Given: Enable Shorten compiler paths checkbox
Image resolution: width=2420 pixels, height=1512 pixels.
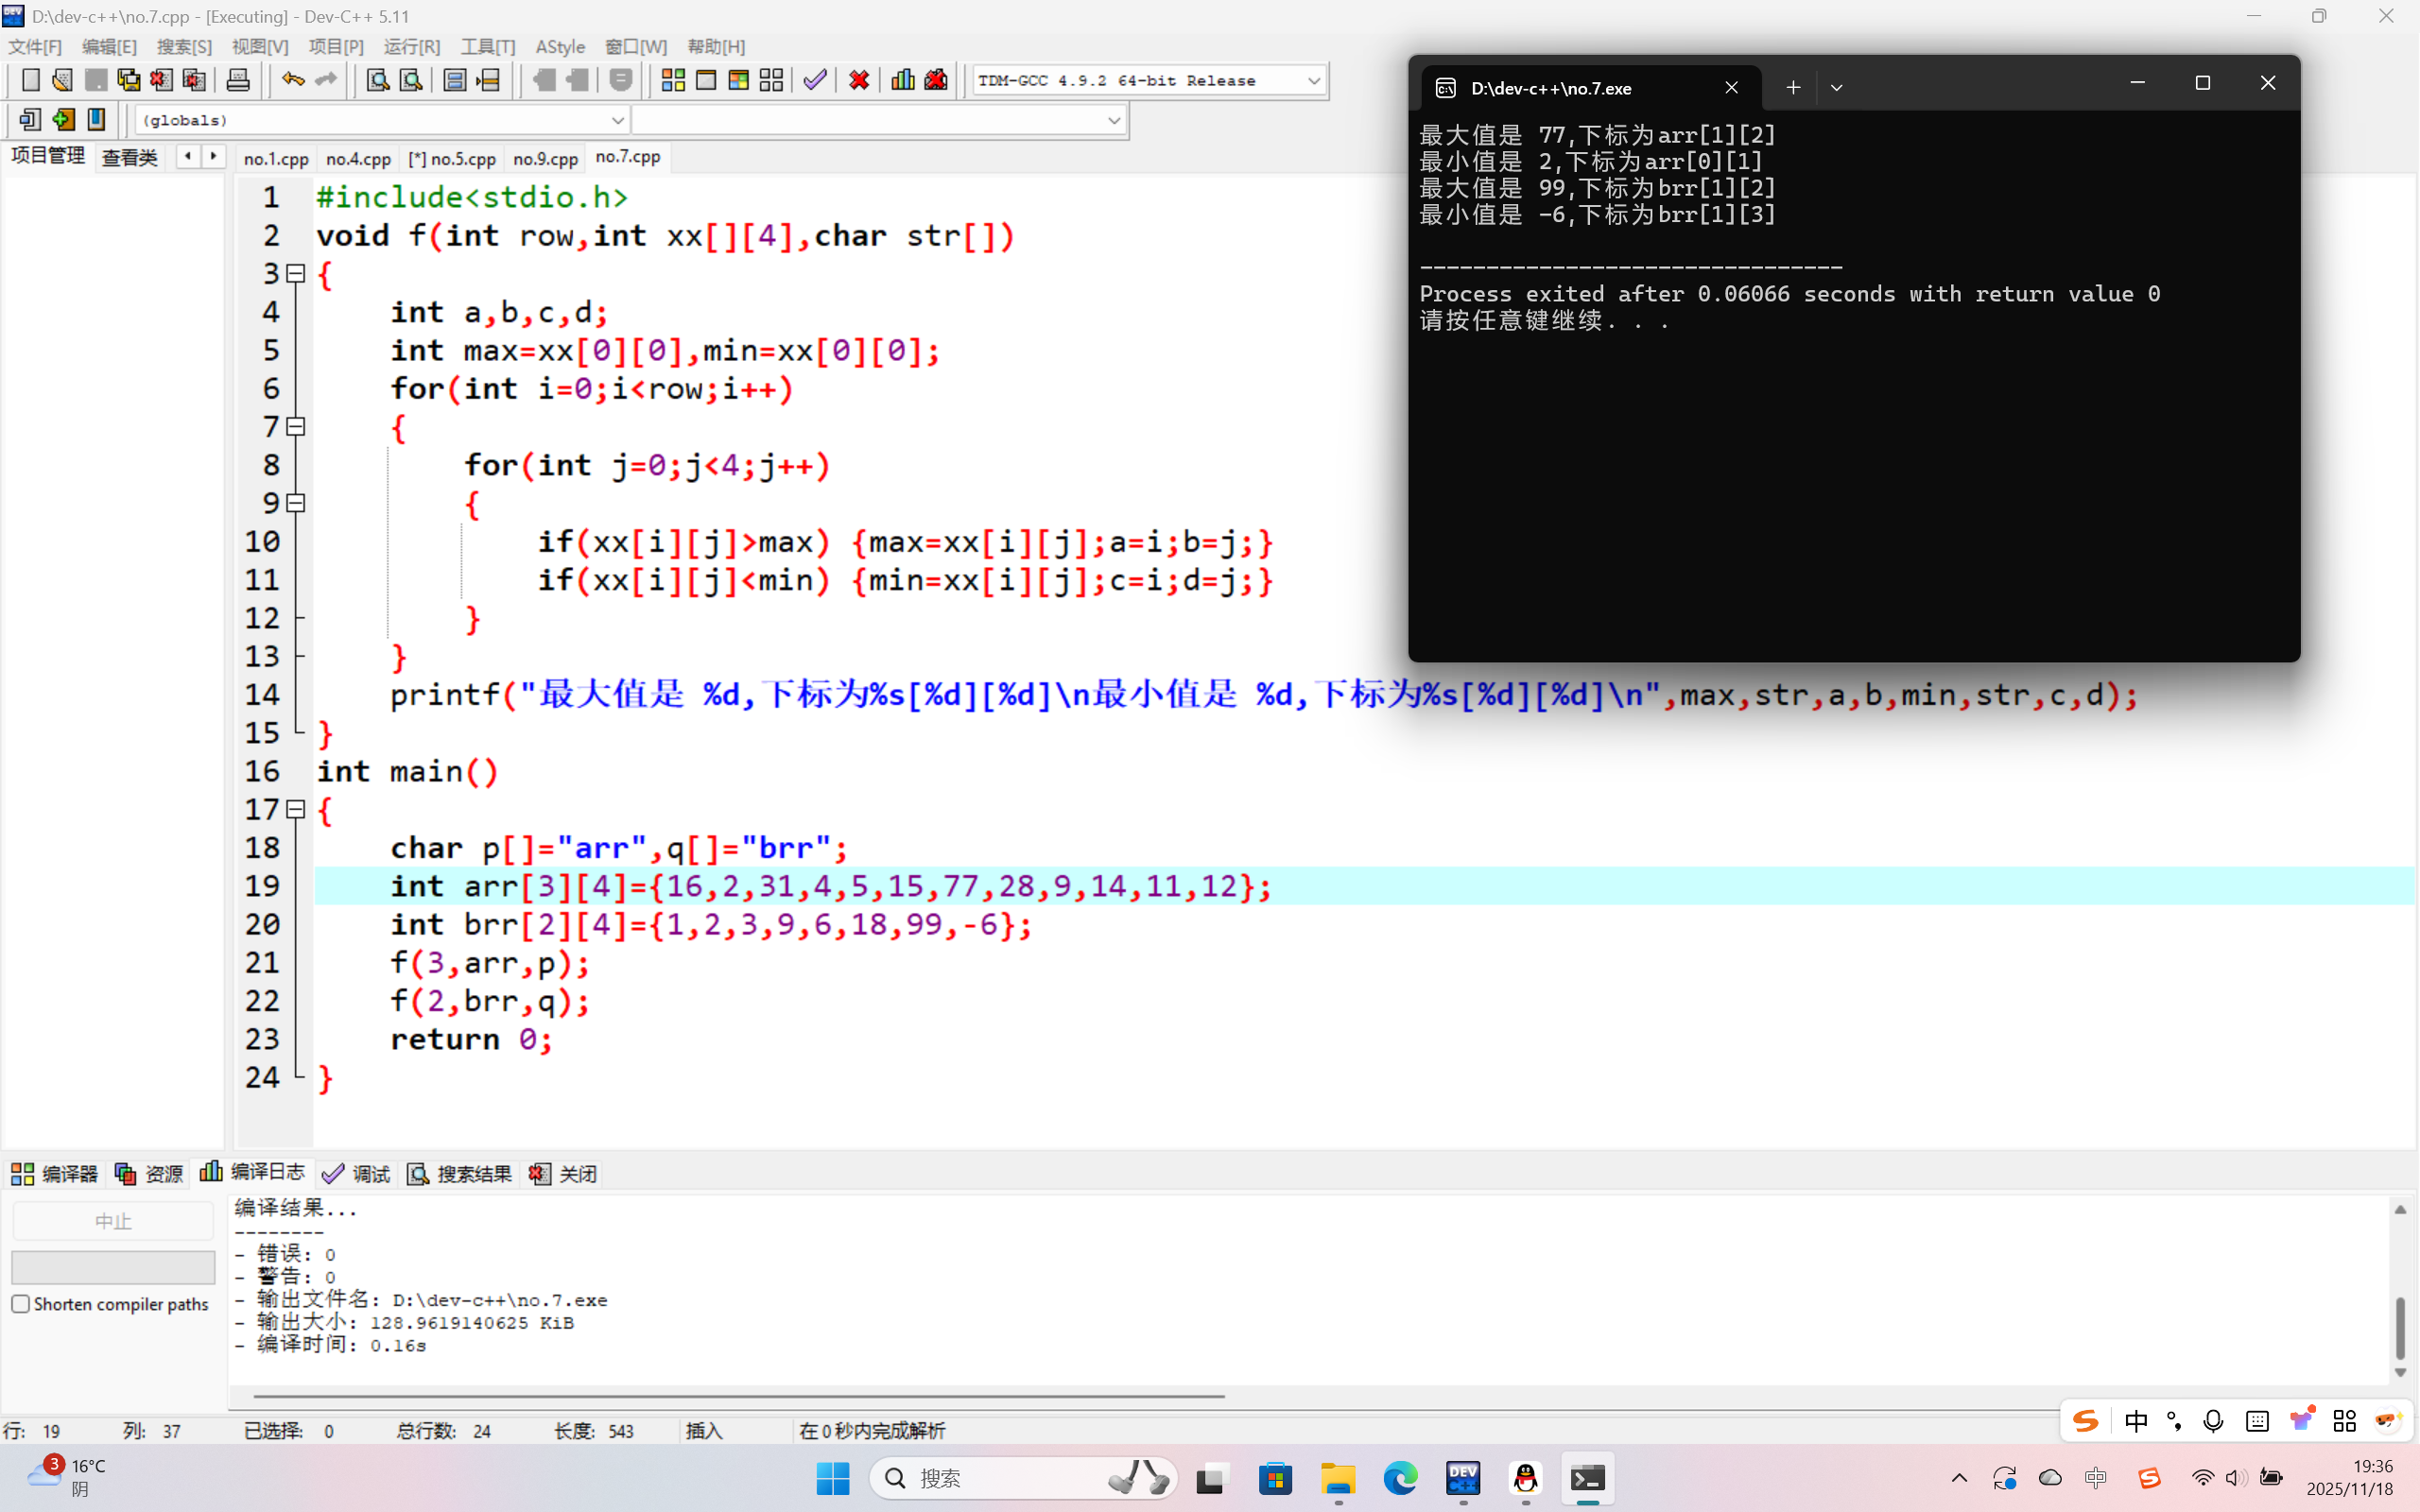Looking at the screenshot, I should coord(21,1304).
